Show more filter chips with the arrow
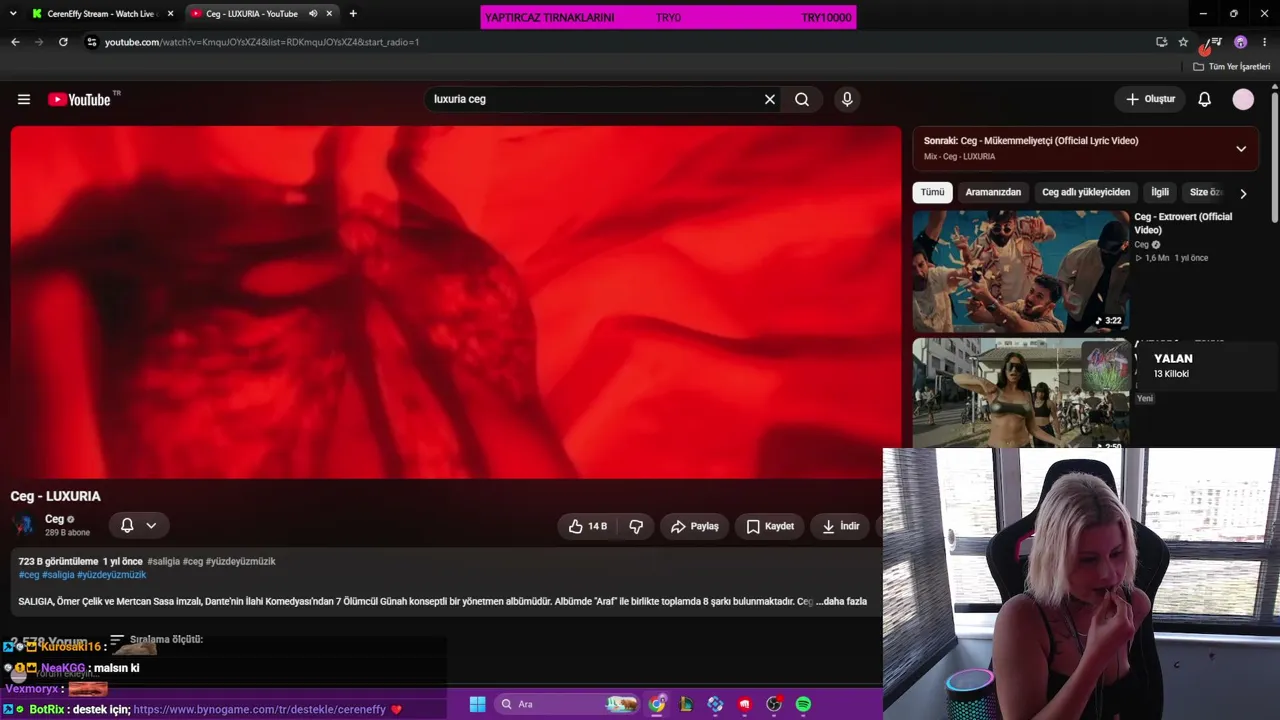This screenshot has width=1280, height=720. [1243, 193]
